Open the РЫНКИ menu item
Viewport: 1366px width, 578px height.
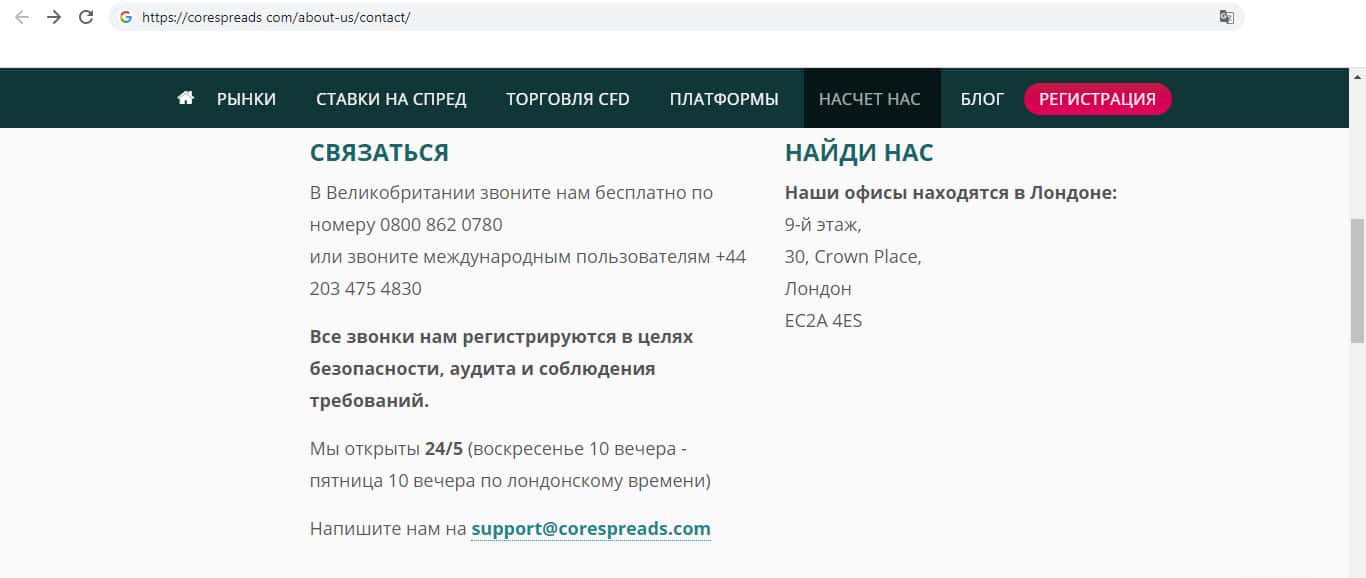(x=246, y=99)
